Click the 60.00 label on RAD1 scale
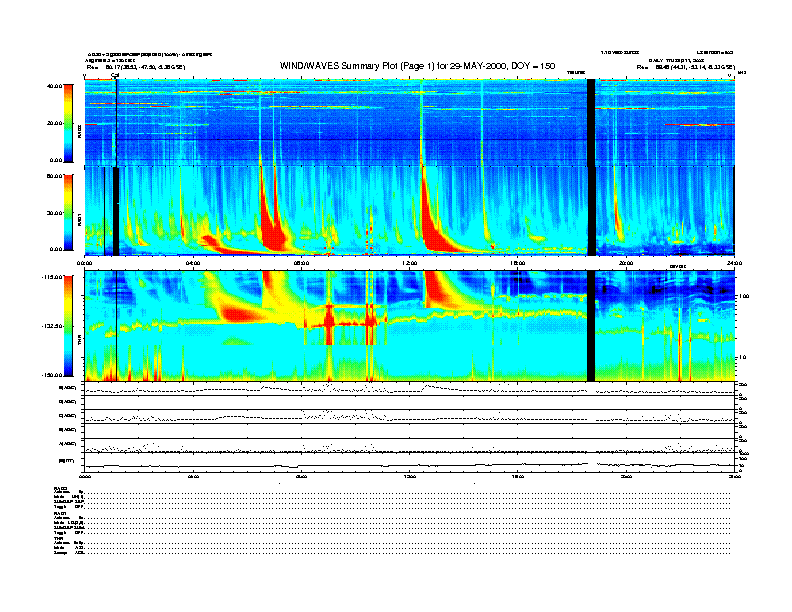Image resolution: width=792 pixels, height=612 pixels. [x=54, y=176]
